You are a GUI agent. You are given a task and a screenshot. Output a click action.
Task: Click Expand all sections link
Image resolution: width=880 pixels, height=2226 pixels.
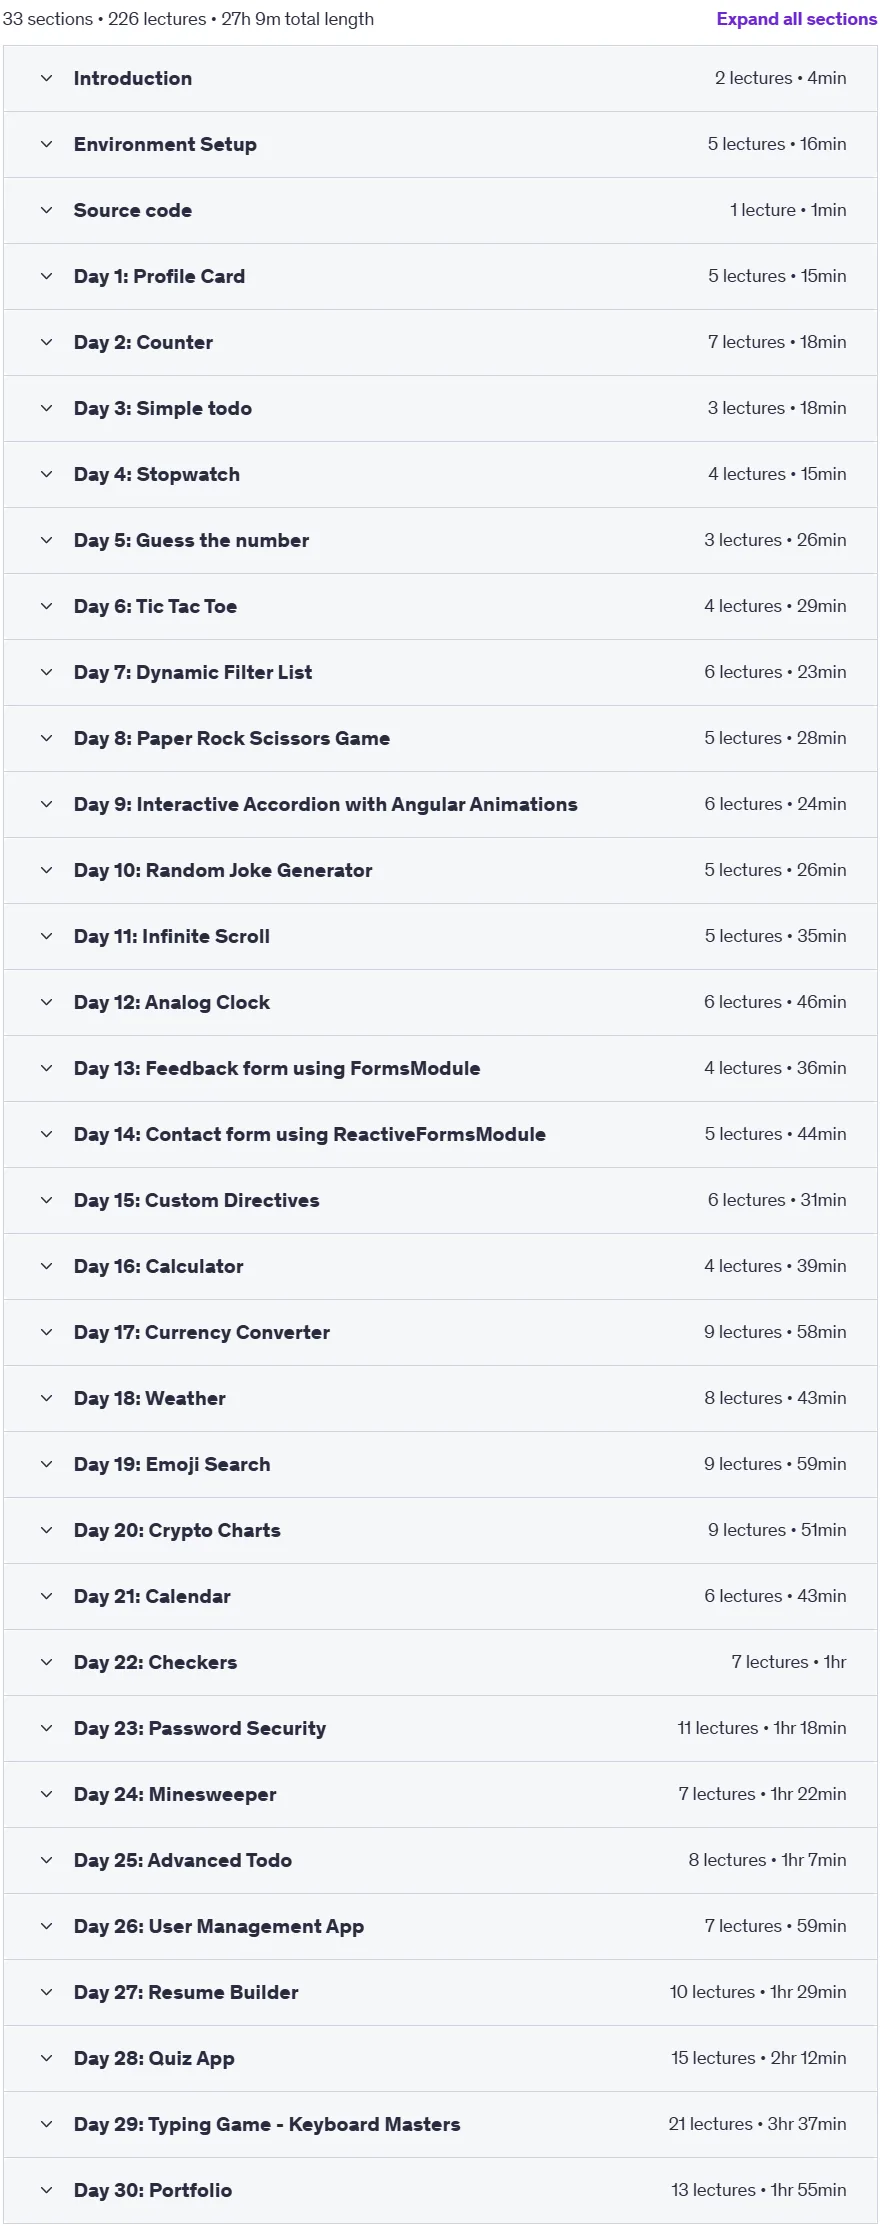coord(796,19)
